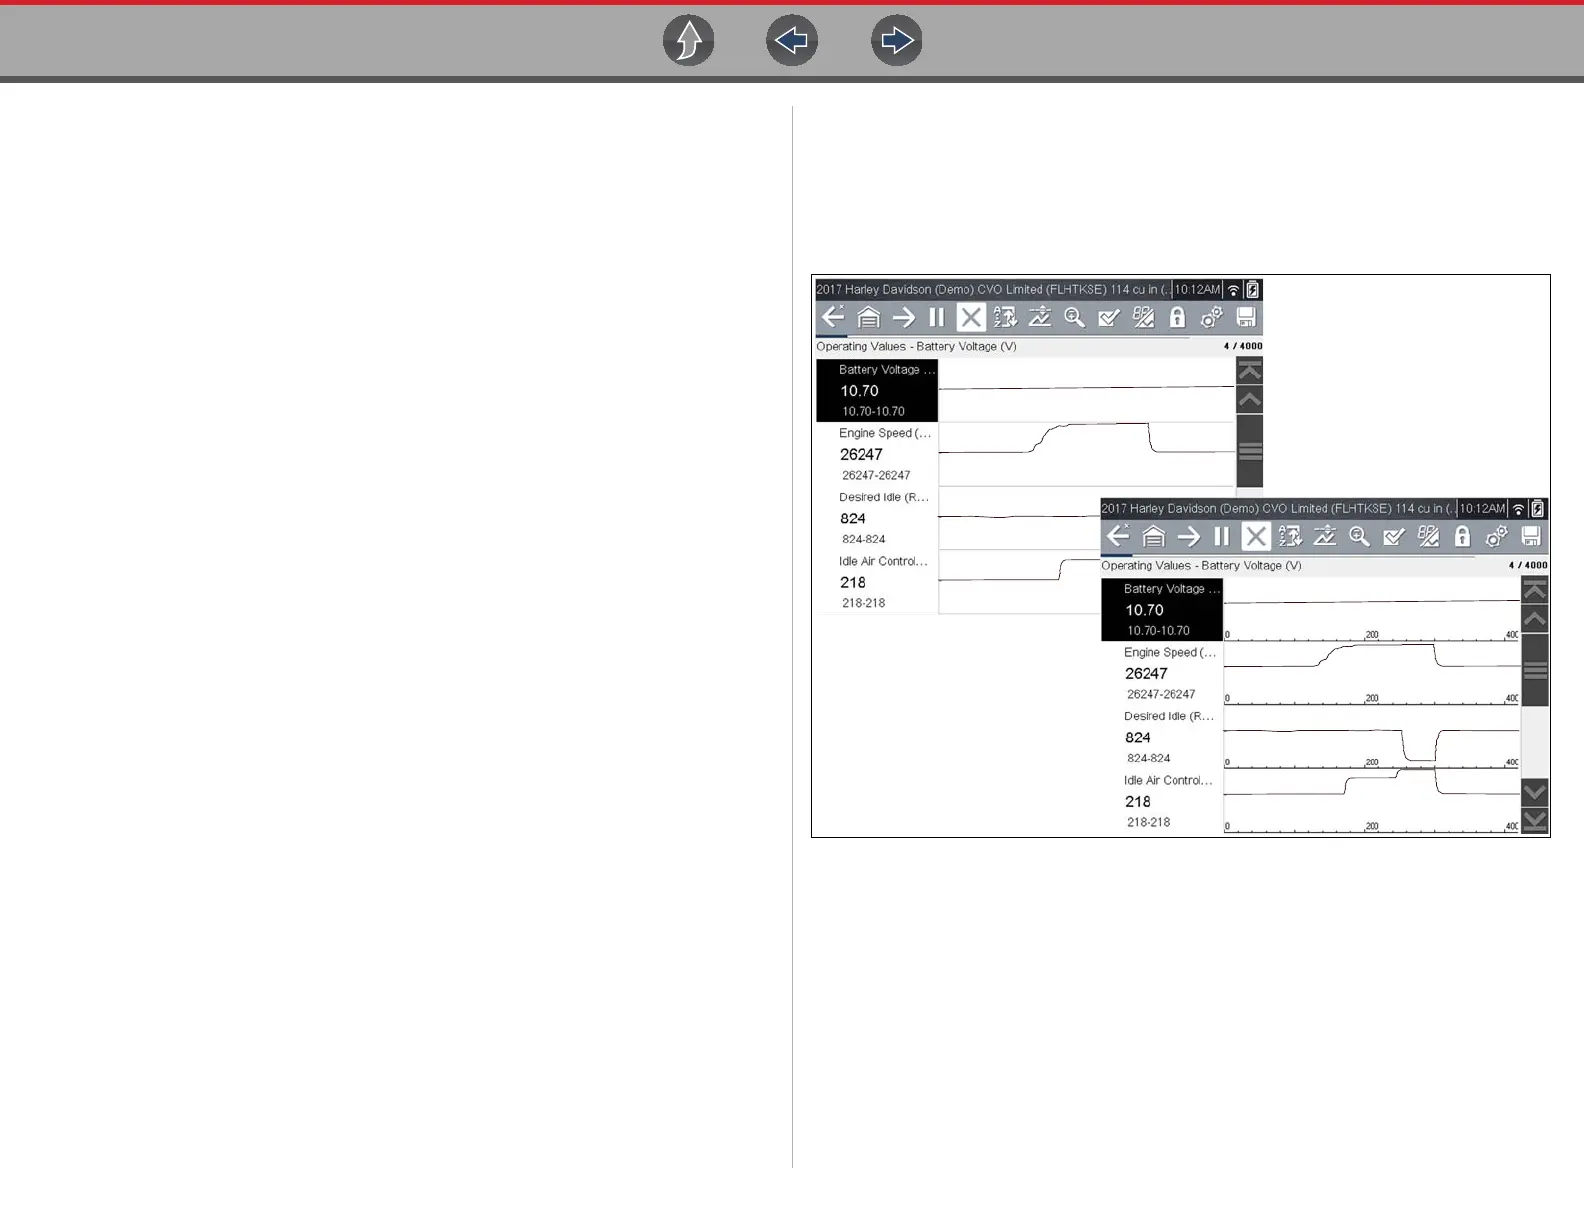Click single up chevron in upper screenshot
Image resolution: width=1584 pixels, height=1224 pixels.
point(1250,400)
